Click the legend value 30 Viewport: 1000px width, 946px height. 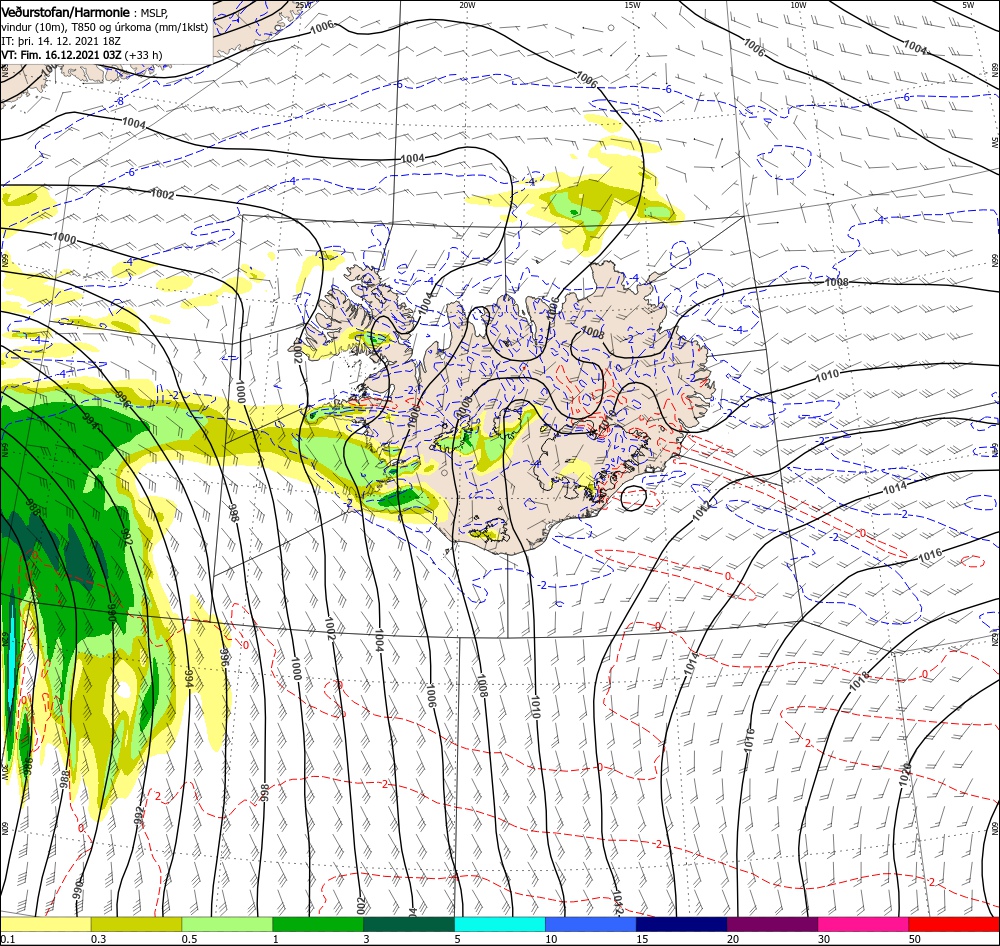click(x=824, y=940)
